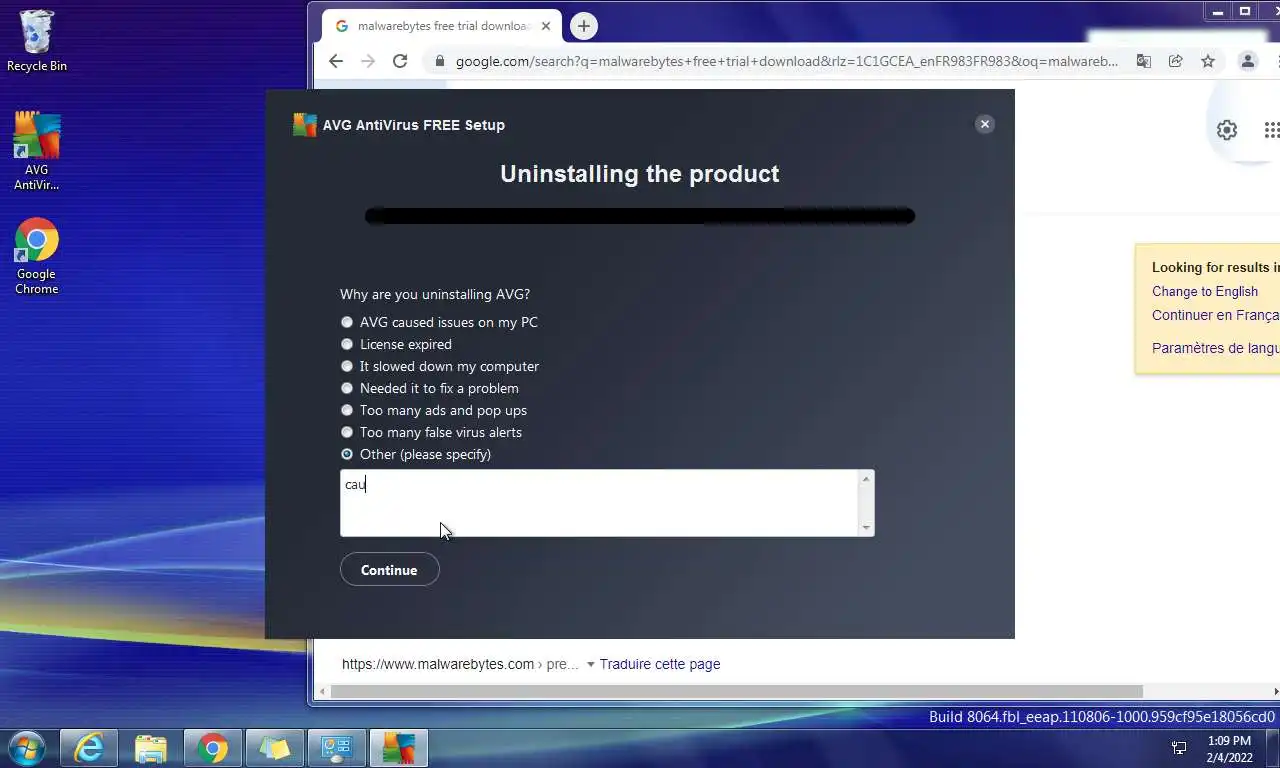Open Windows Explorer from taskbar
The width and height of the screenshot is (1280, 768).
pos(150,748)
